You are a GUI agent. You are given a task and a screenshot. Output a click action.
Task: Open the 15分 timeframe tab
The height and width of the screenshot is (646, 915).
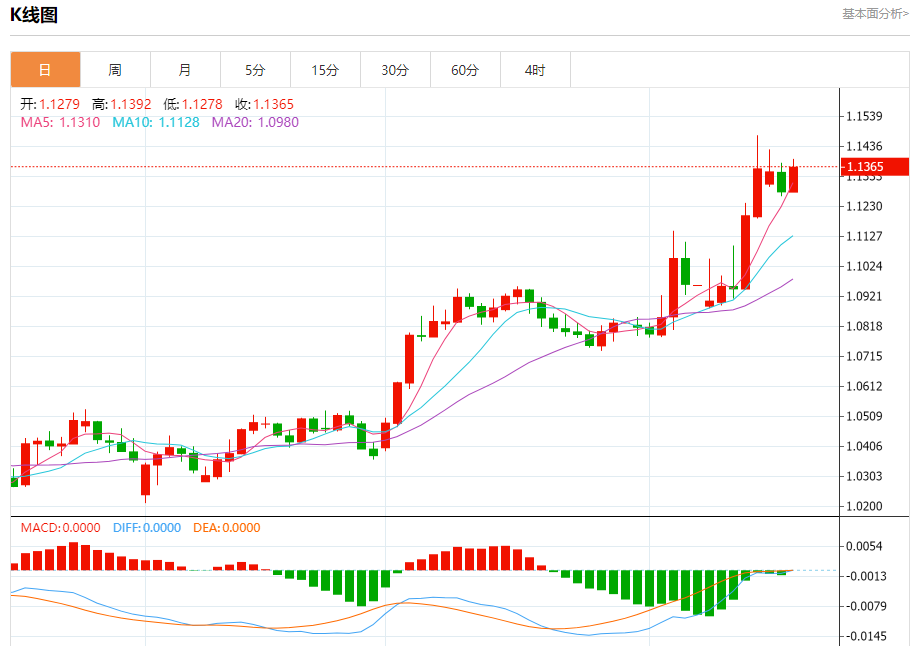coord(326,69)
